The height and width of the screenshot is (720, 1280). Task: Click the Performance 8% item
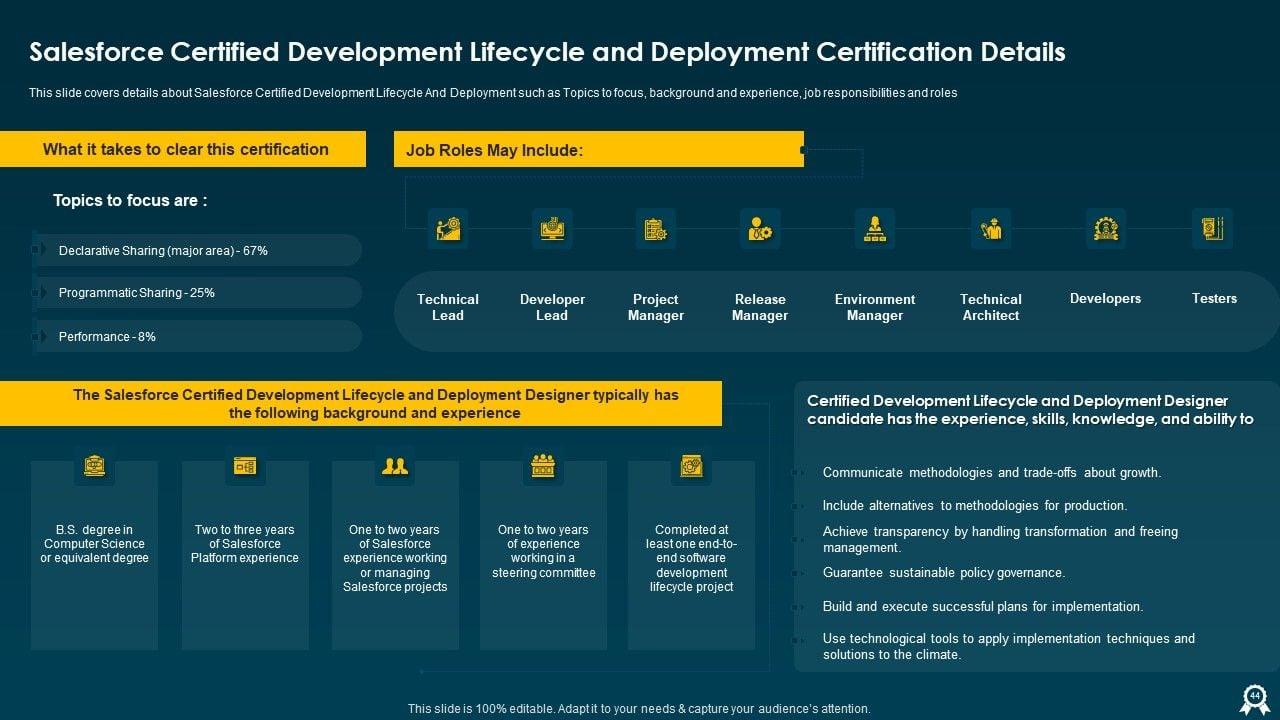coord(107,337)
